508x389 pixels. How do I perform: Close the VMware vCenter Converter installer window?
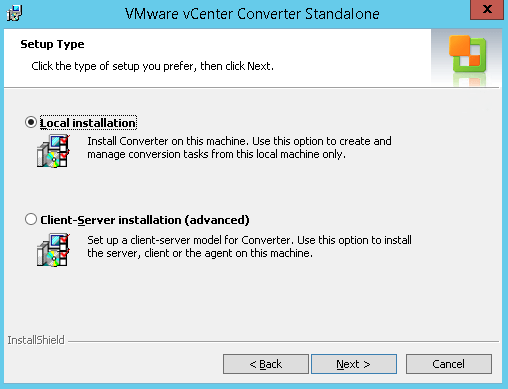pos(487,10)
